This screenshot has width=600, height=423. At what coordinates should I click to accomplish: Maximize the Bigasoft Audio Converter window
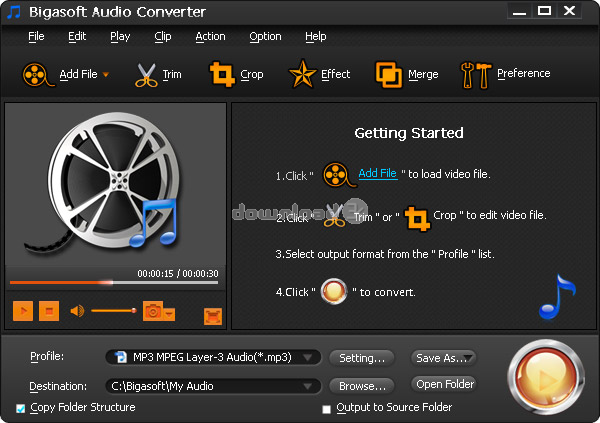click(x=544, y=11)
